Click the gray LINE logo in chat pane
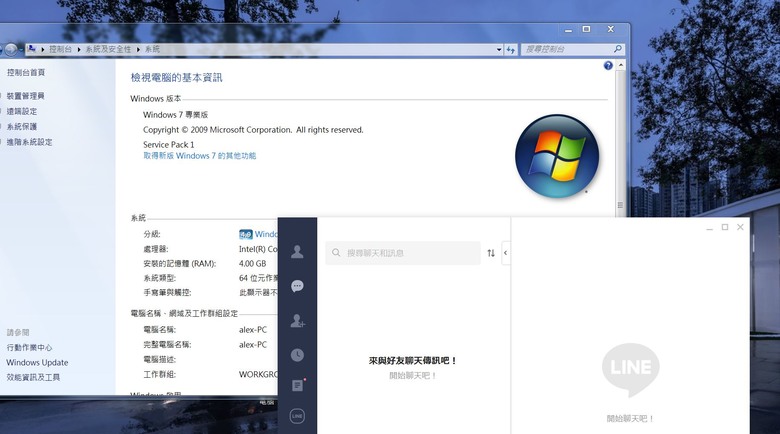This screenshot has height=434, width=780. pos(631,369)
